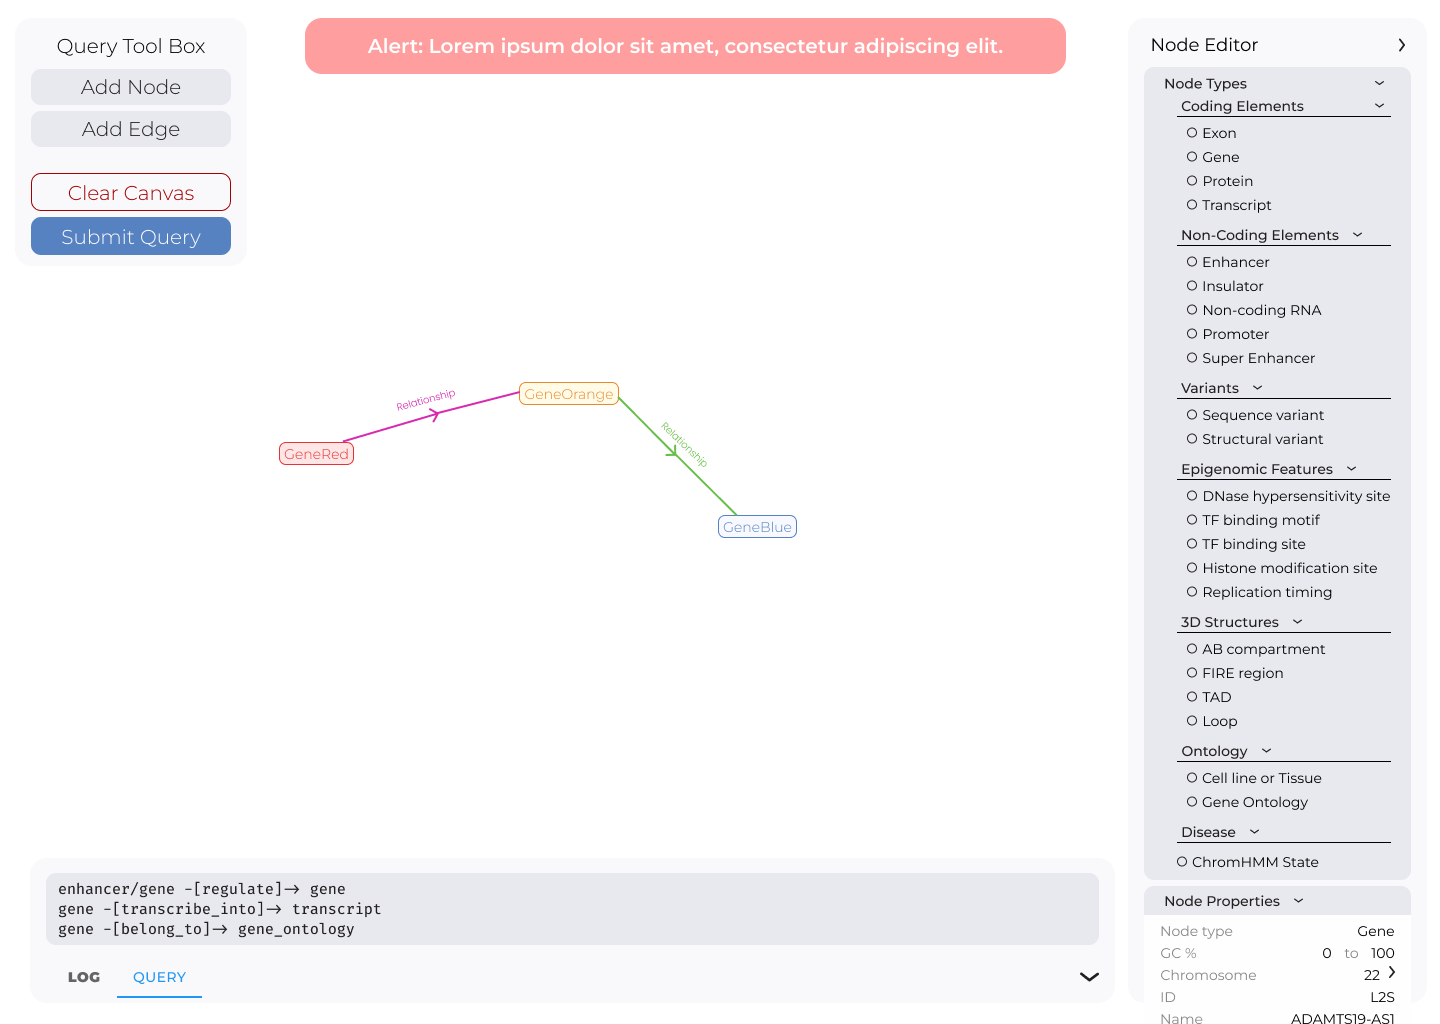
Task: Click the Clear Canvas button
Action: pyautogui.click(x=131, y=193)
